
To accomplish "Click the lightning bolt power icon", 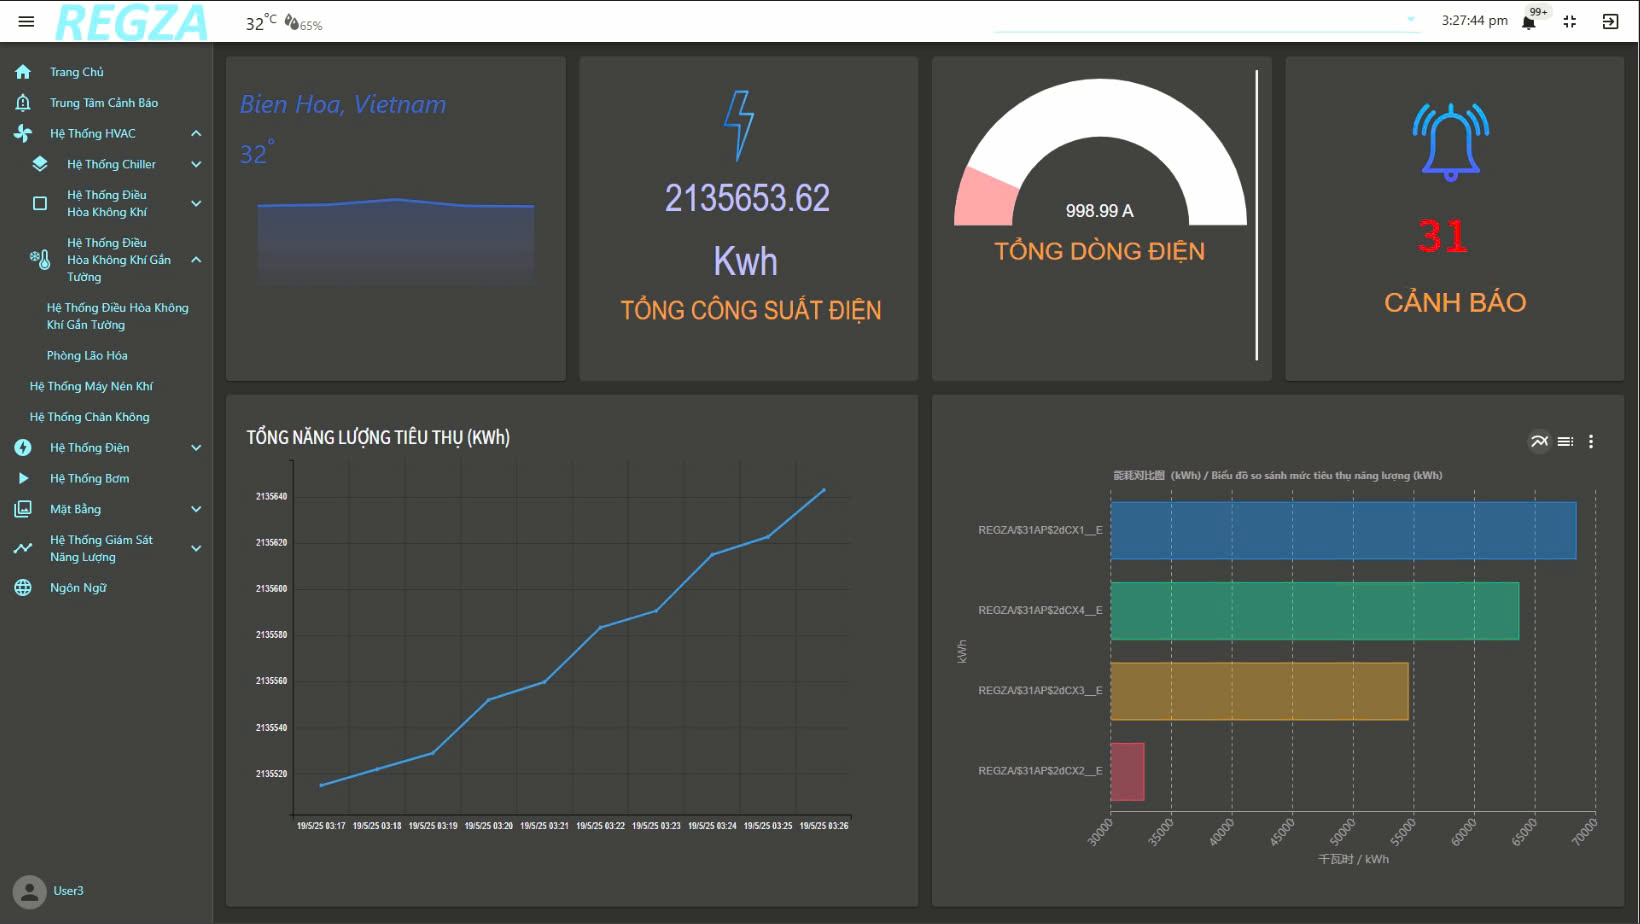I will (739, 126).
